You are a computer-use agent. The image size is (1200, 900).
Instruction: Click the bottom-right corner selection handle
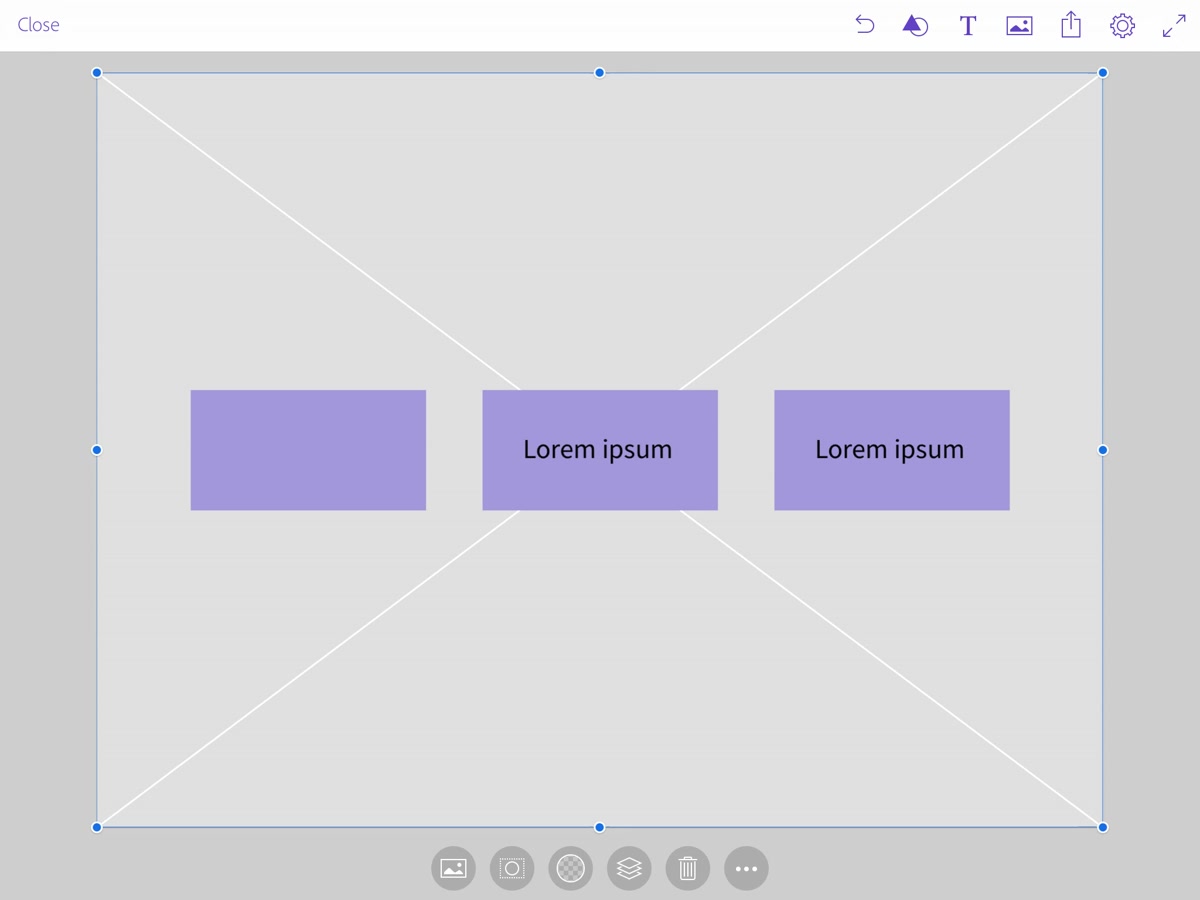pyautogui.click(x=1103, y=827)
